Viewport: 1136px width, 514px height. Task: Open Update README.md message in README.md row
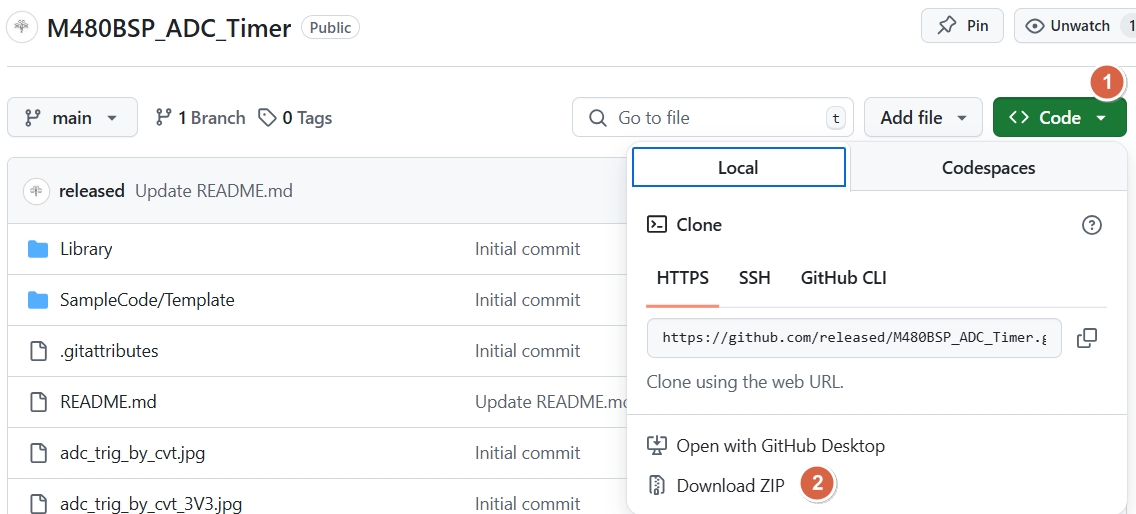(x=551, y=402)
